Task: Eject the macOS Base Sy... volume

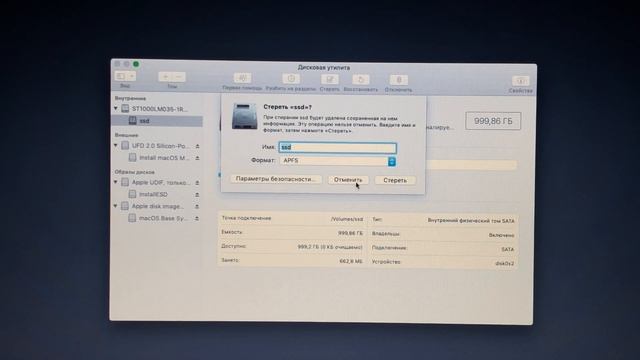Action: pos(197,219)
